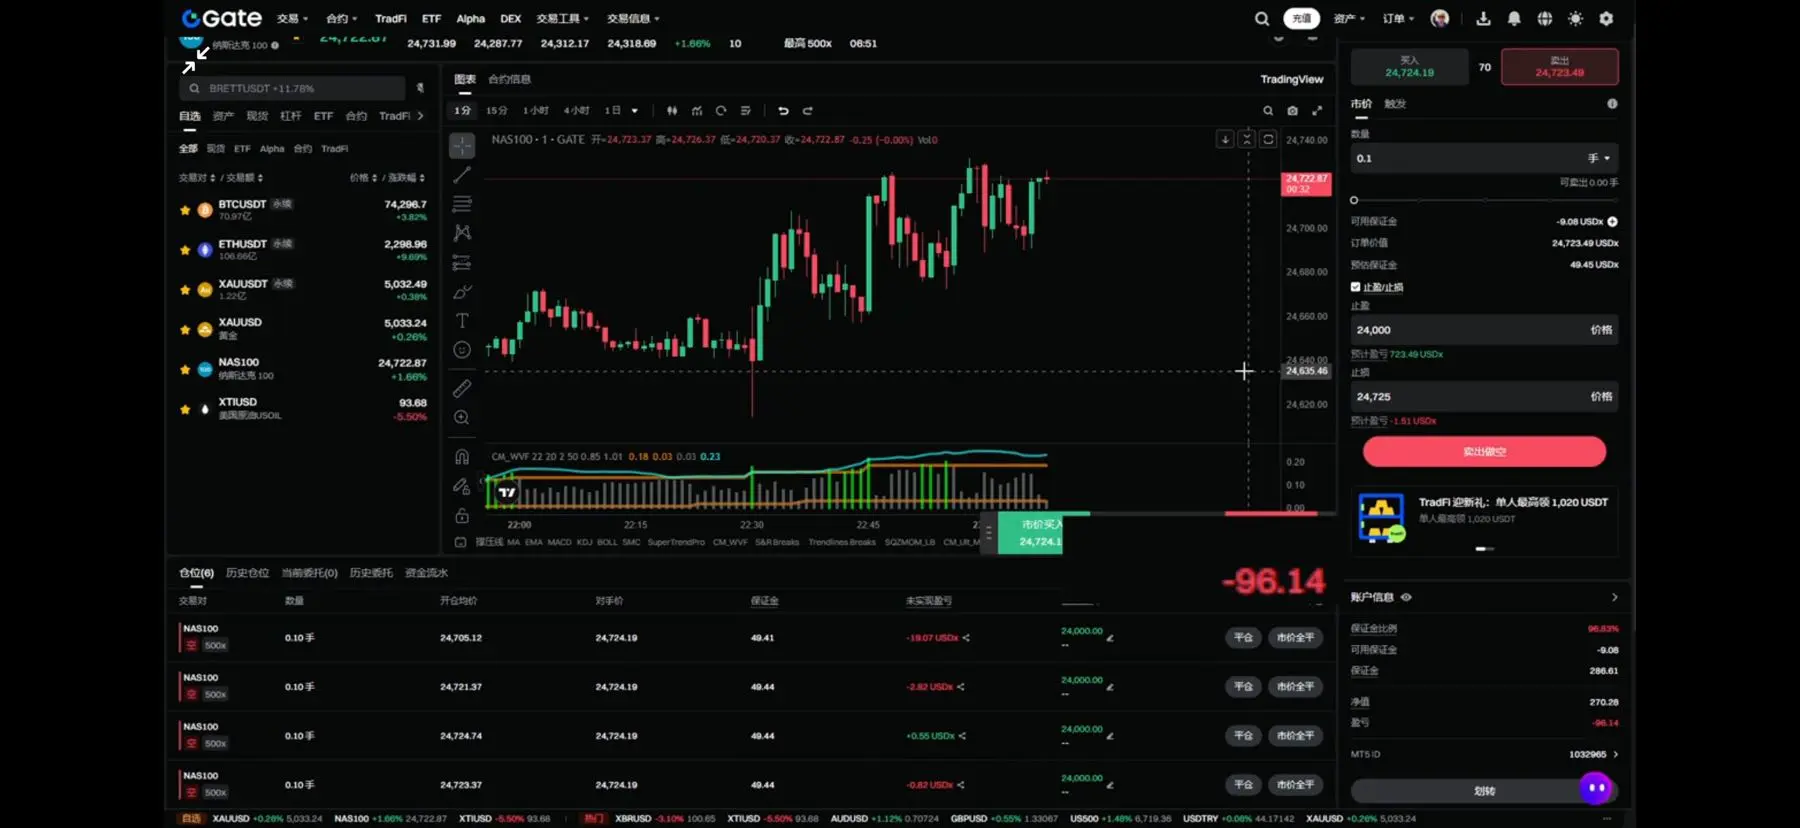Click the 止盈 price field showing 24,000
The image size is (1800, 828).
pos(1484,330)
